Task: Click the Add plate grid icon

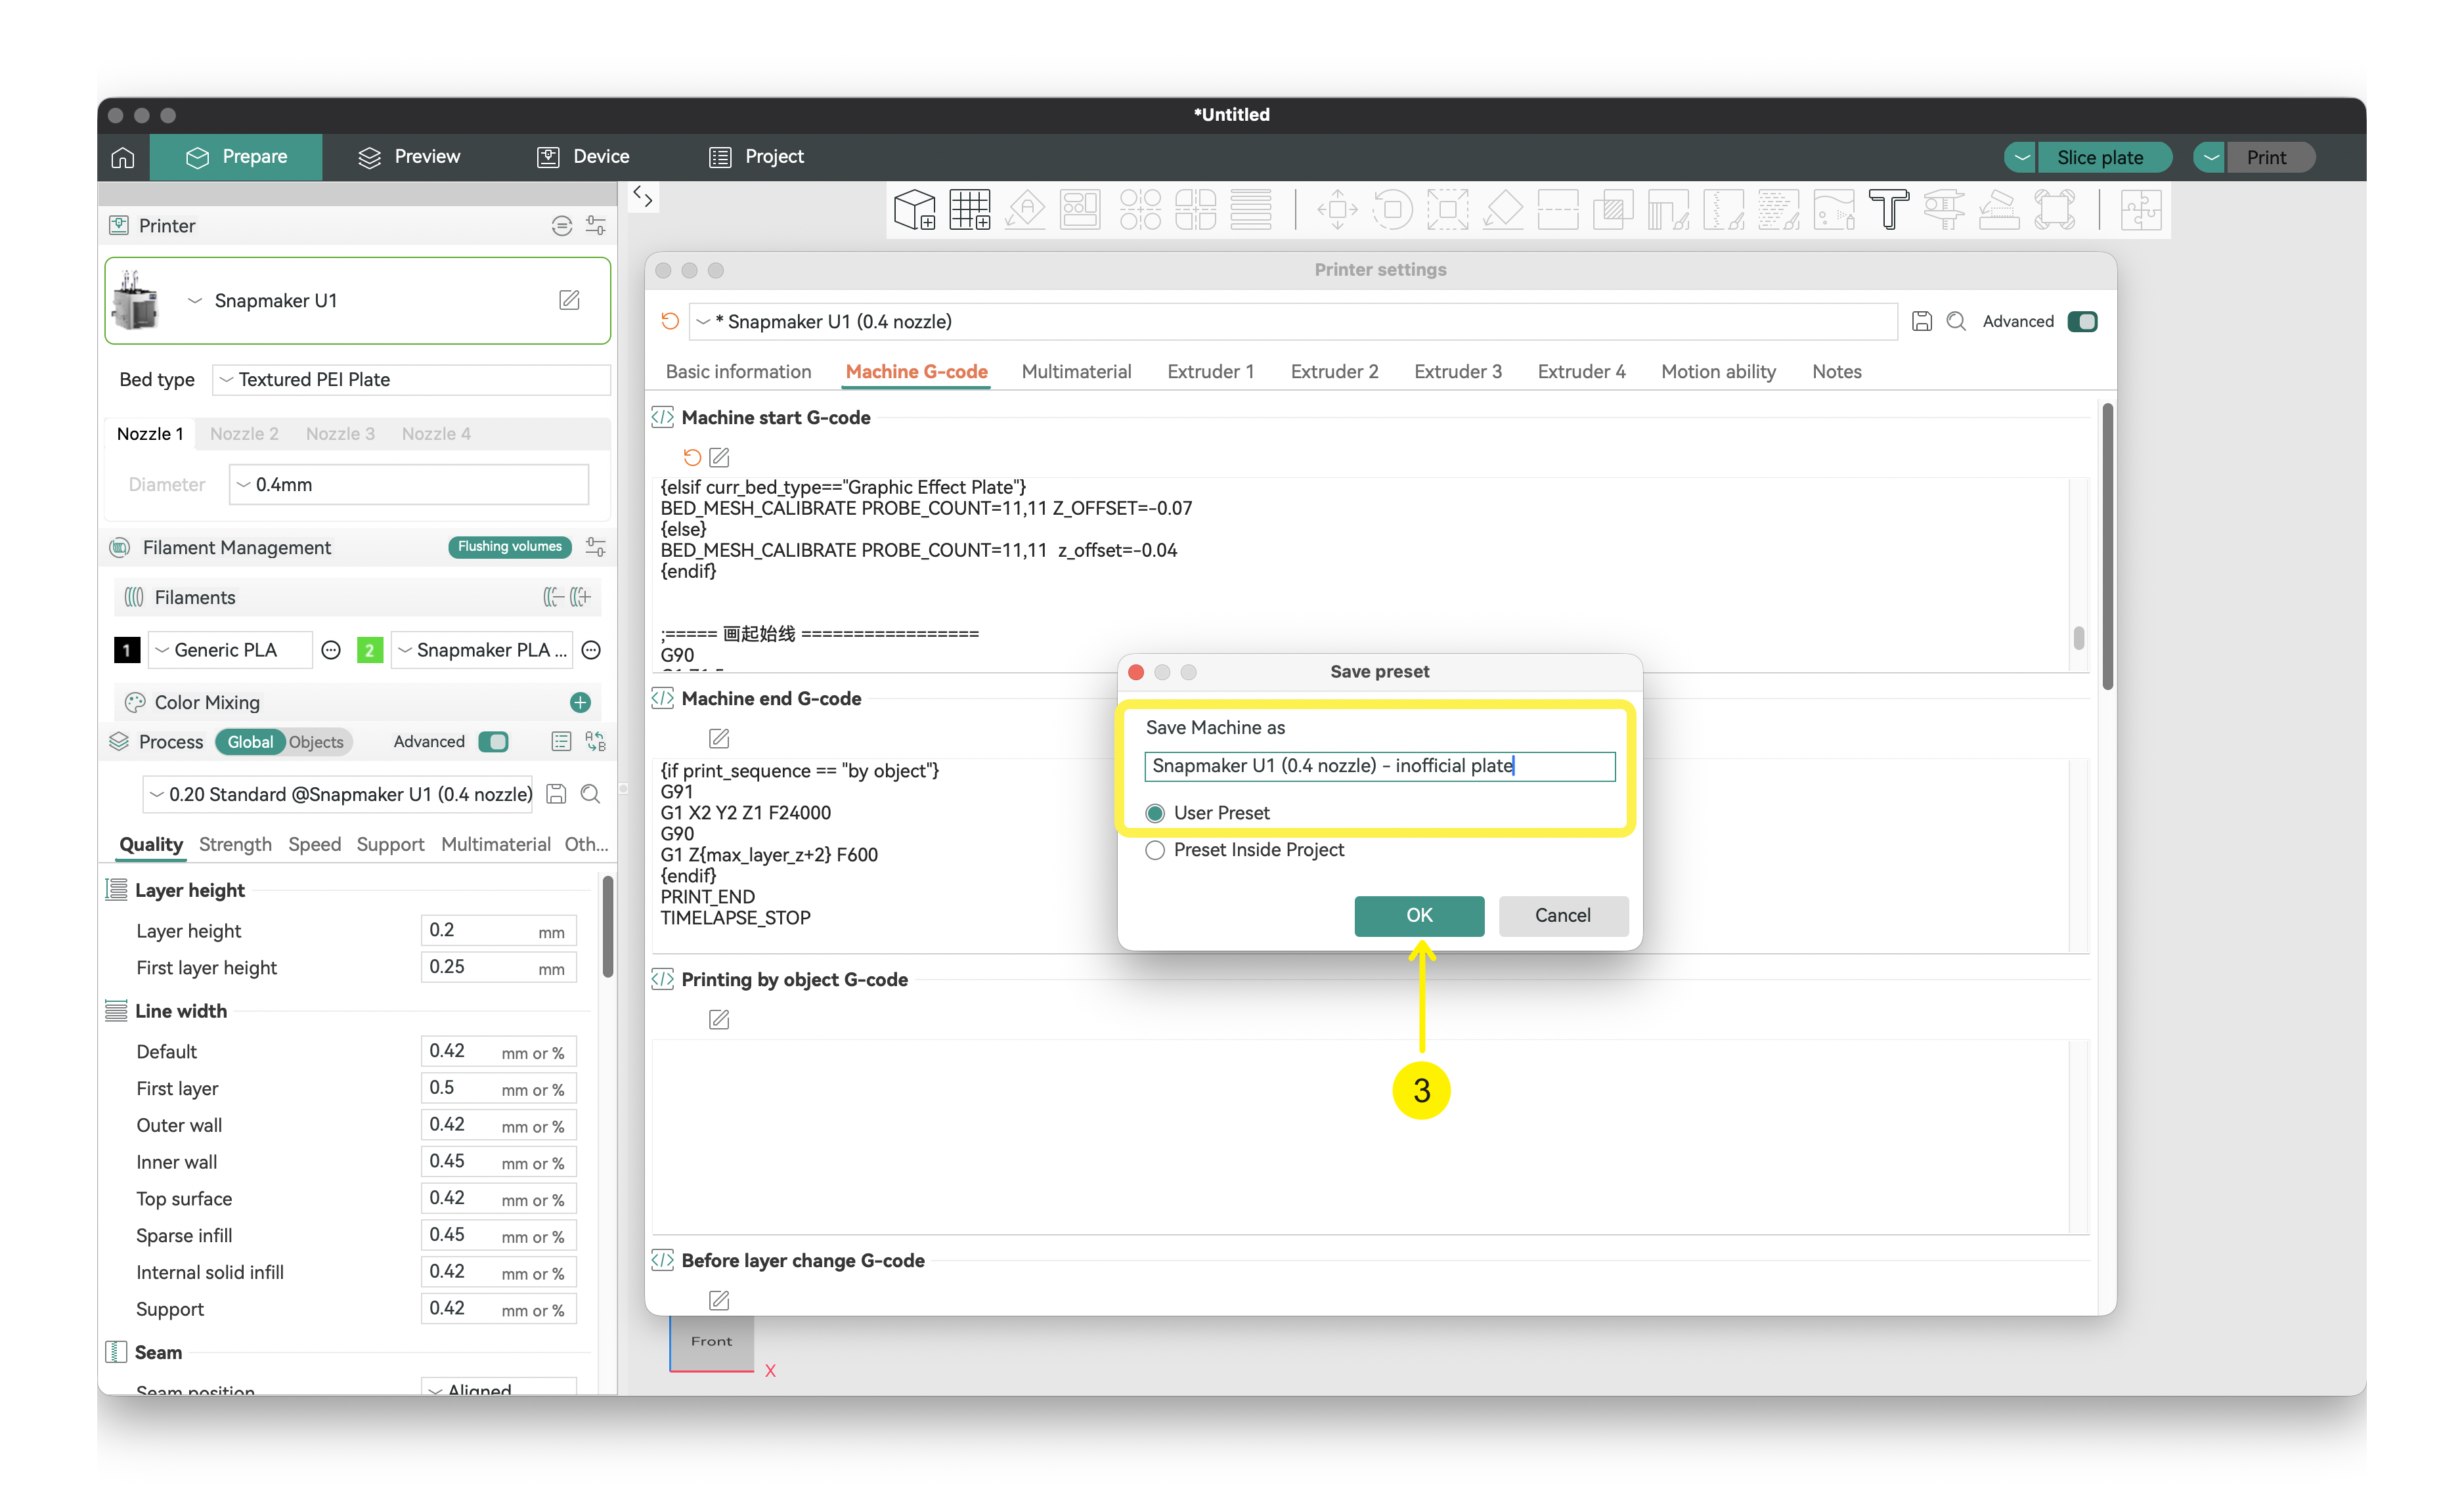Action: click(x=969, y=210)
